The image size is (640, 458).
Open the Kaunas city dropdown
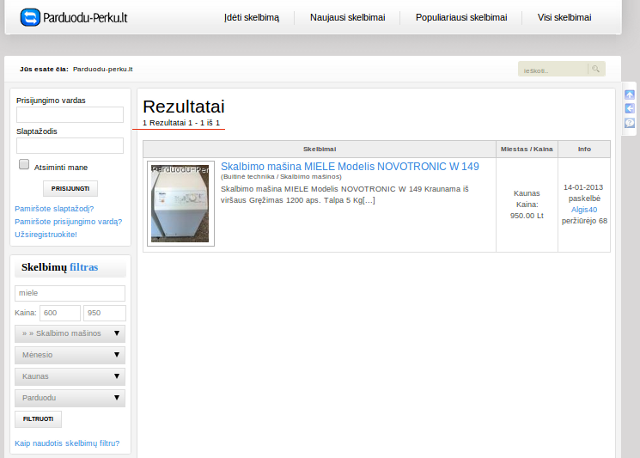(70, 377)
